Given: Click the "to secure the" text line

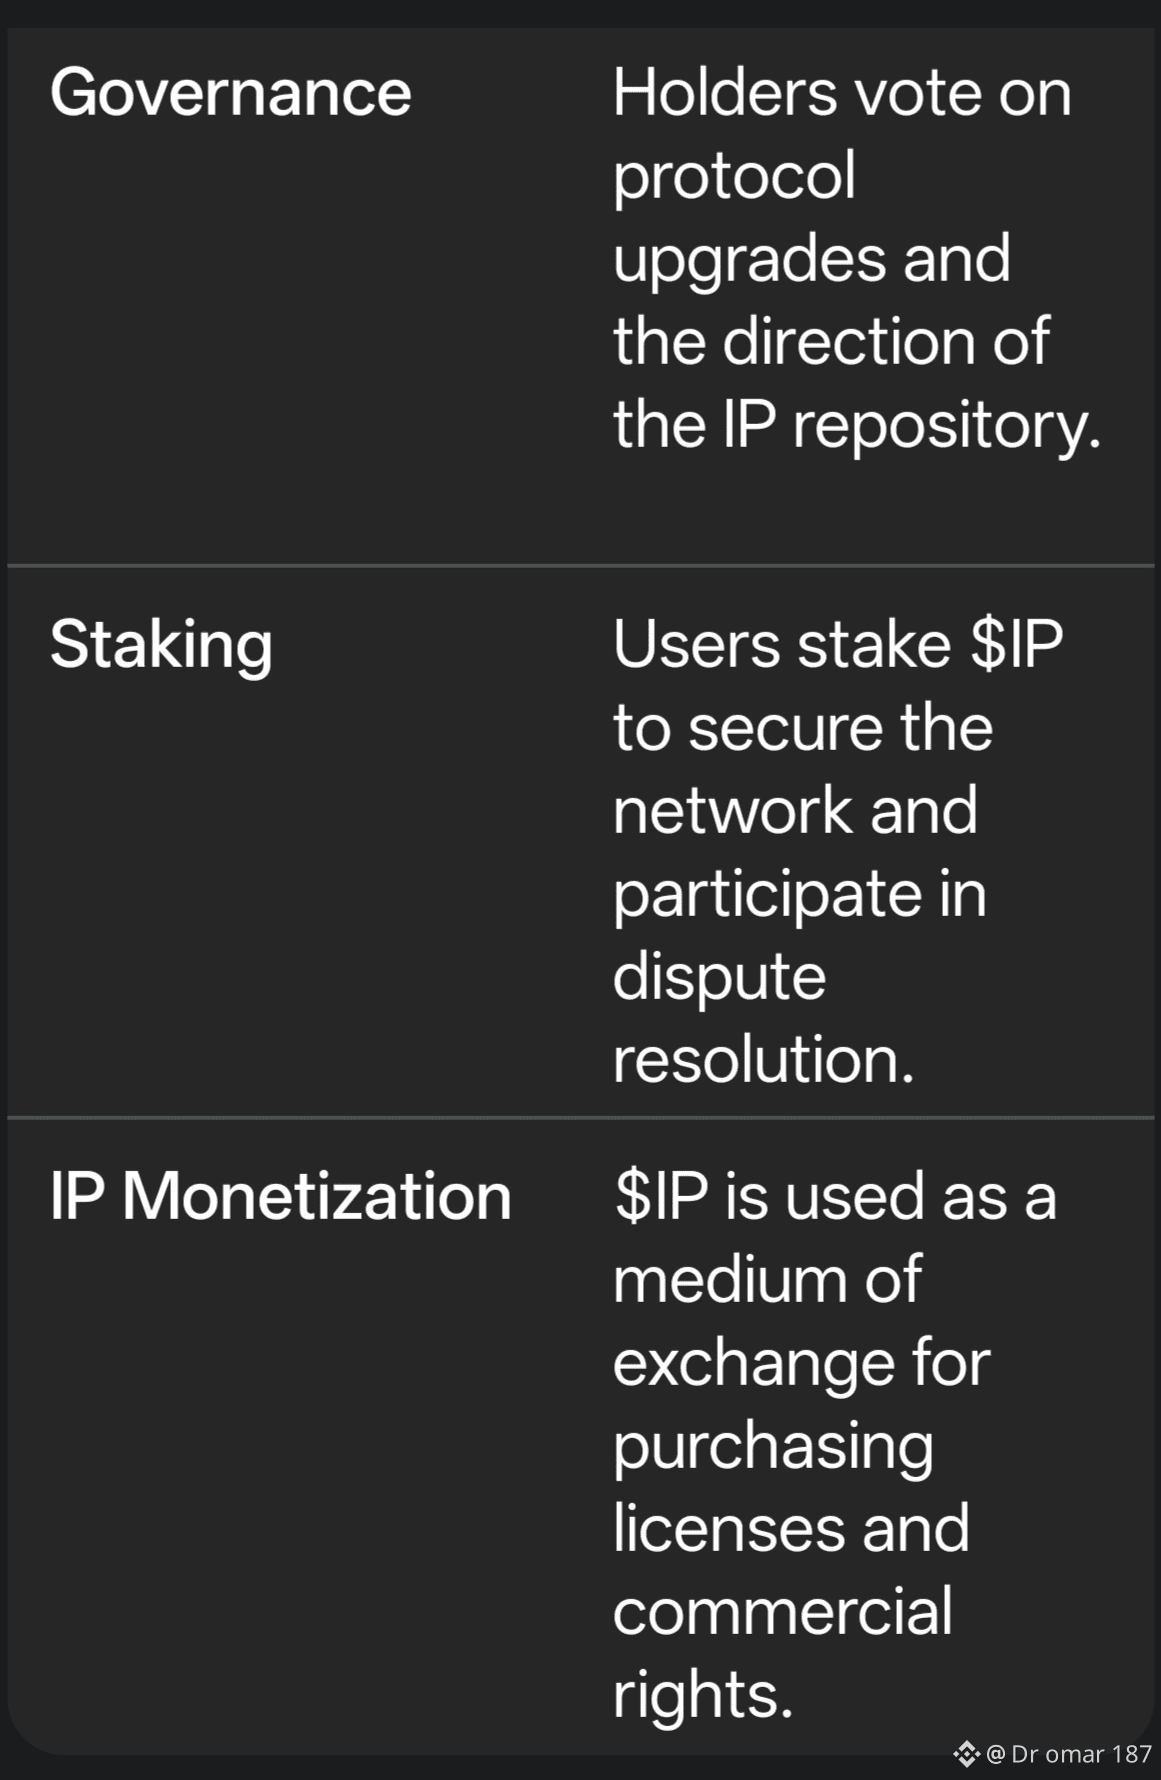Looking at the screenshot, I should [803, 727].
